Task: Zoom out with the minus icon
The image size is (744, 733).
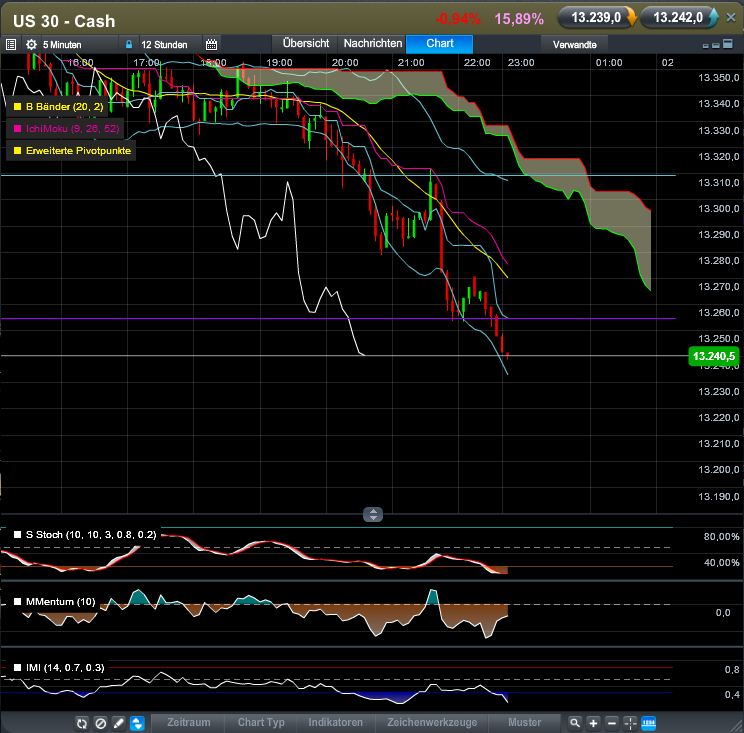Action: tap(611, 723)
